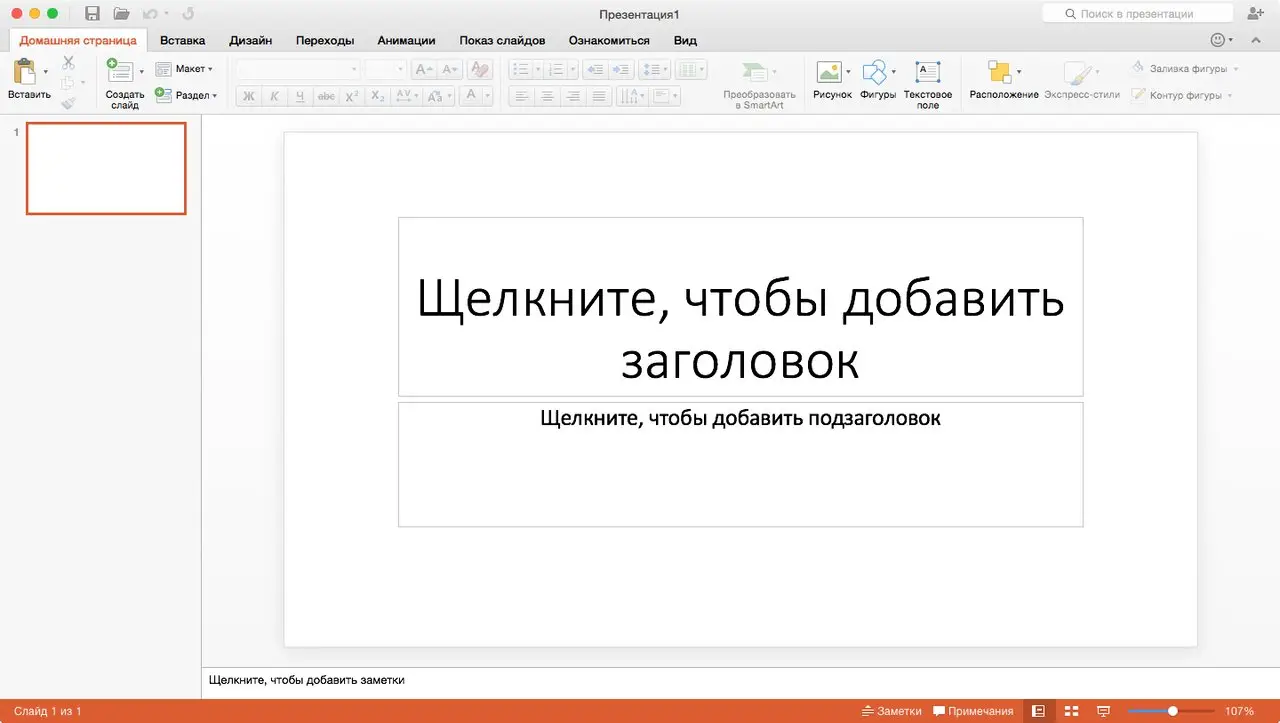Open the Вид tab

[x=685, y=41]
